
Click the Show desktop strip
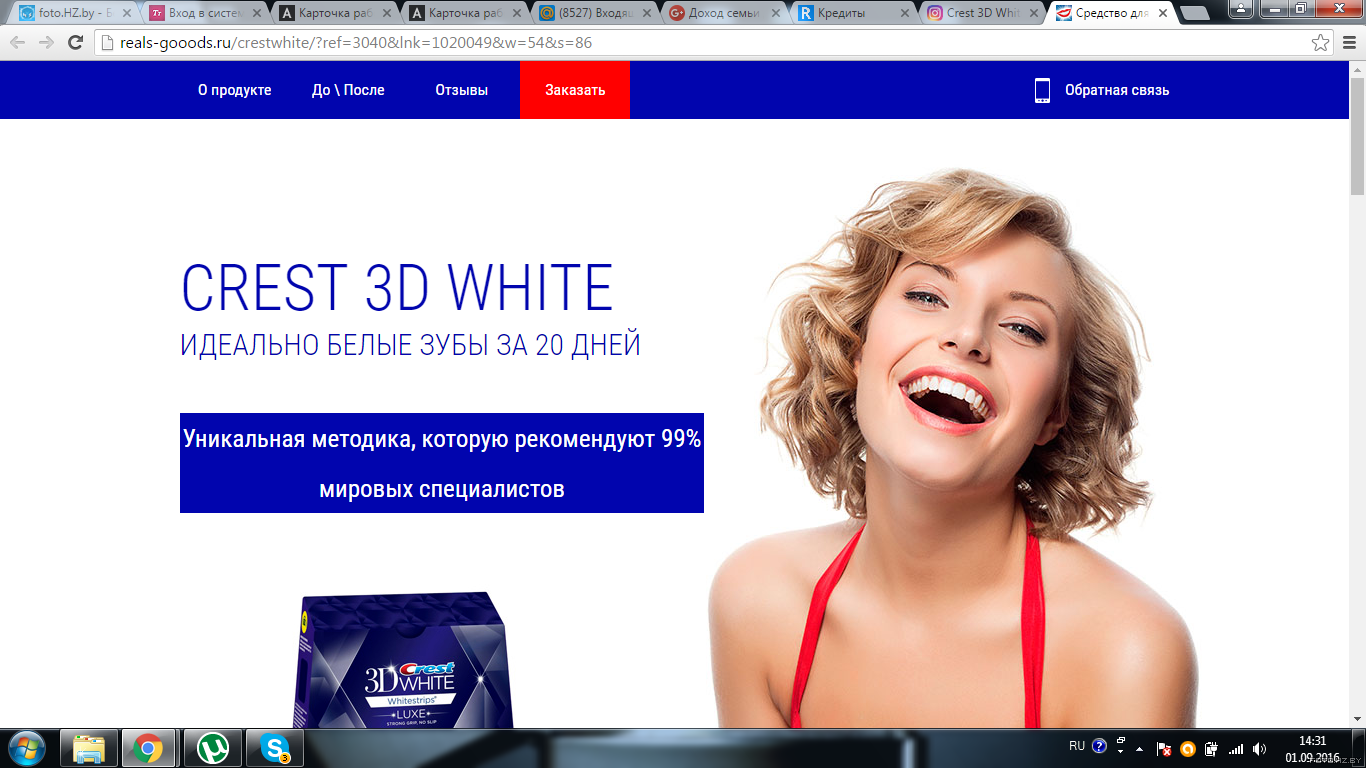tap(1359, 748)
